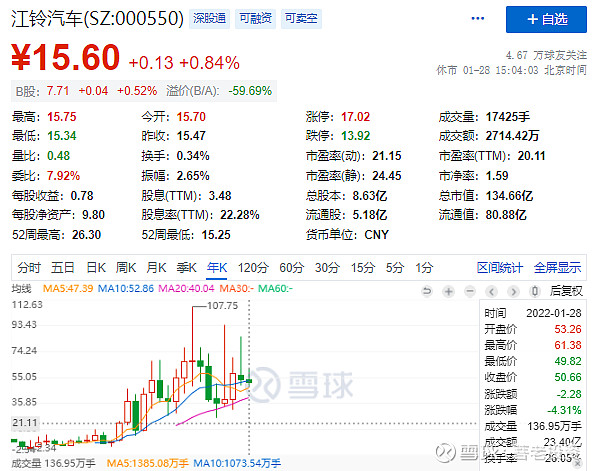
Task: Switch to the 月K chart tab
Action: [156, 268]
